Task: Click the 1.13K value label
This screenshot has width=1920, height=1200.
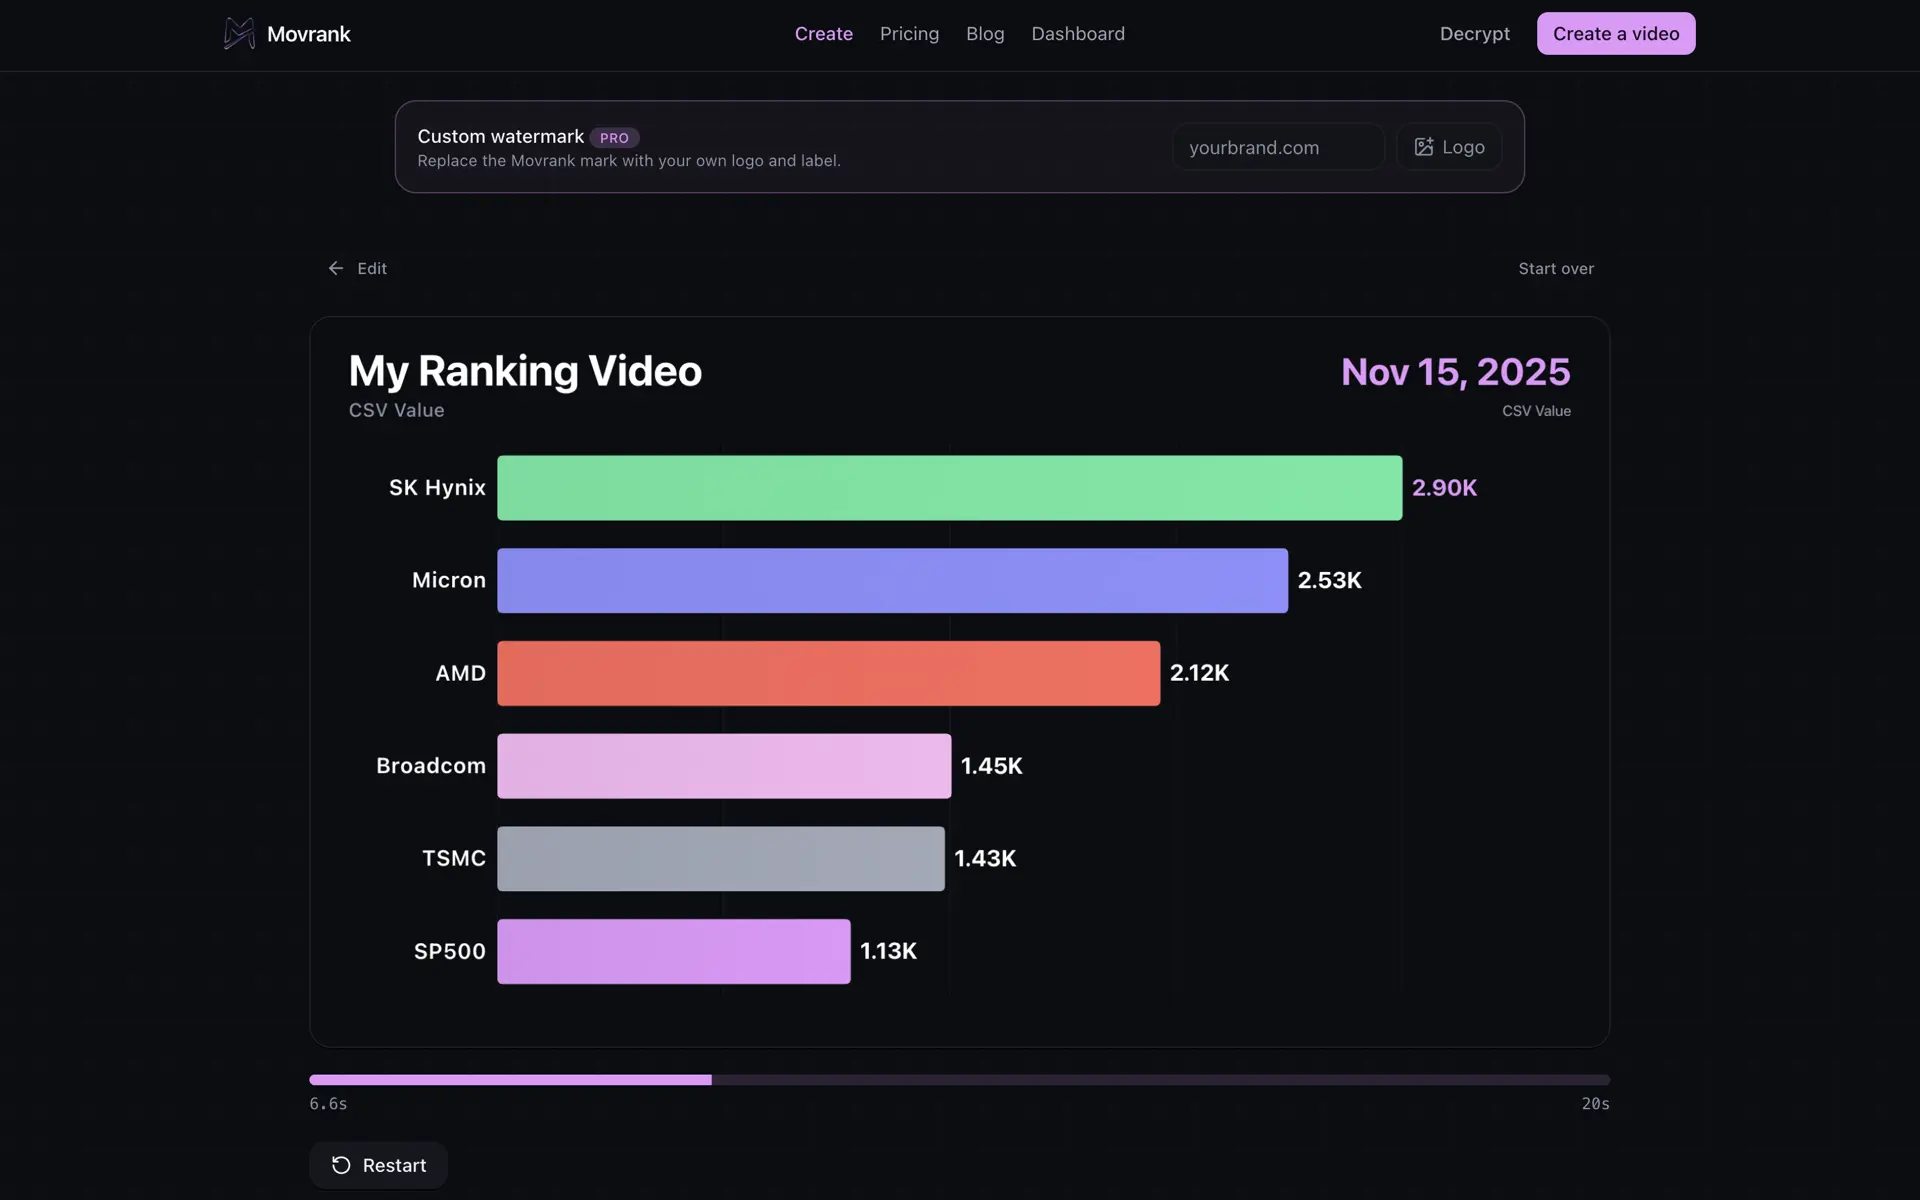Action: tap(888, 951)
